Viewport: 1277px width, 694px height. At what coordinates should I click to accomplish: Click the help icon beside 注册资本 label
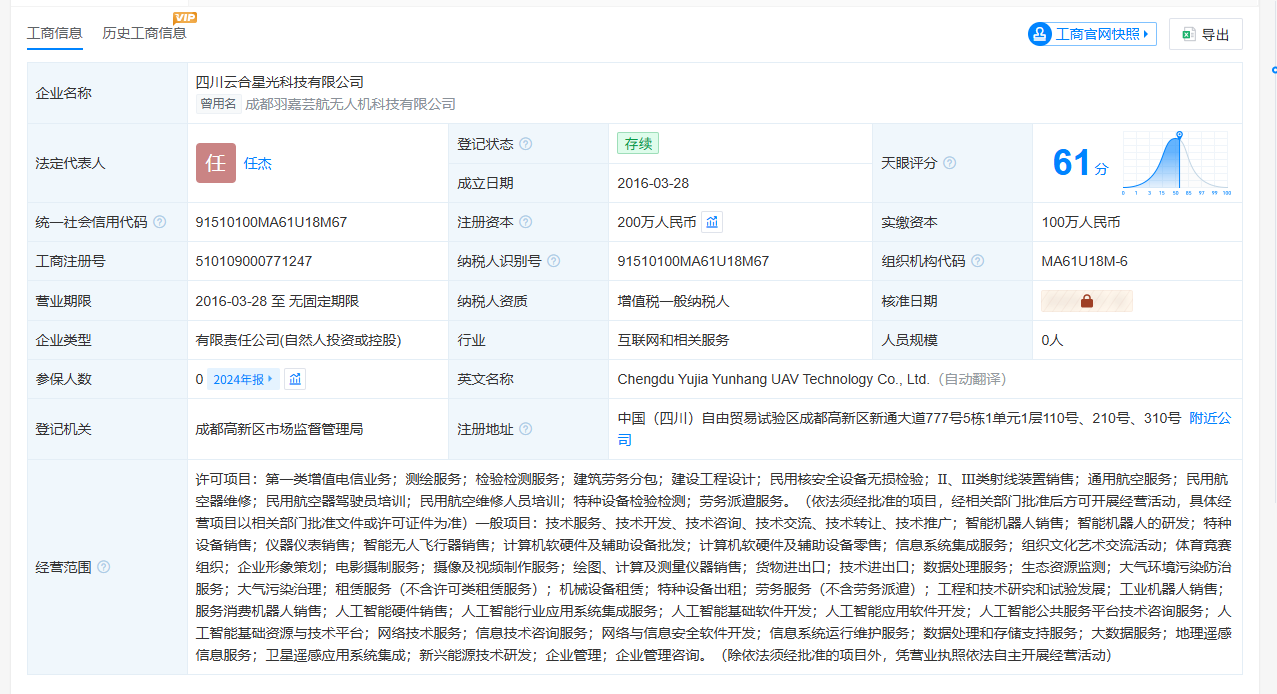(x=526, y=222)
